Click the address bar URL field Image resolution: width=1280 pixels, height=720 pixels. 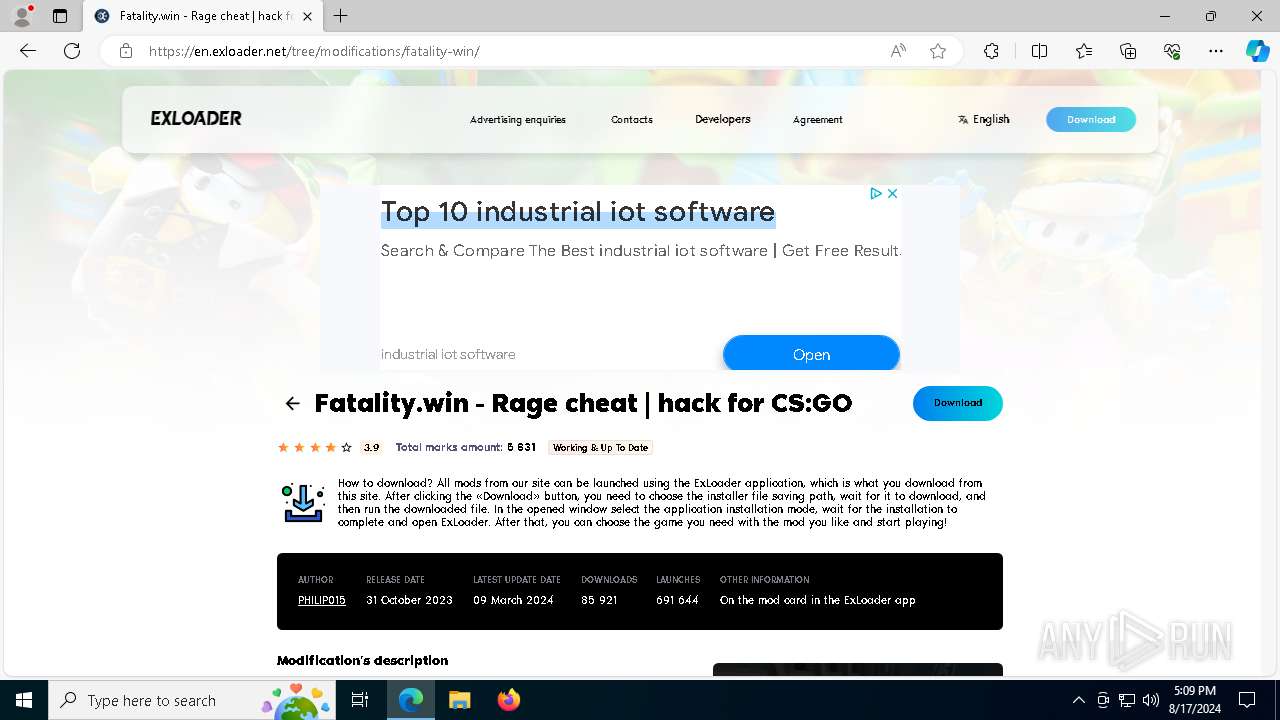coord(510,51)
